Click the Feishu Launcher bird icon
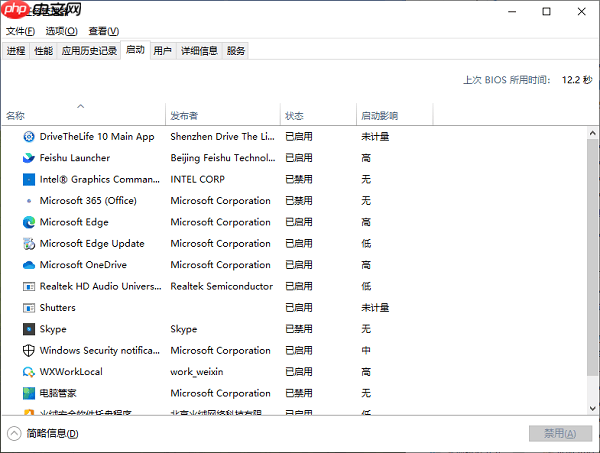This screenshot has width=600, height=453. (x=29, y=158)
